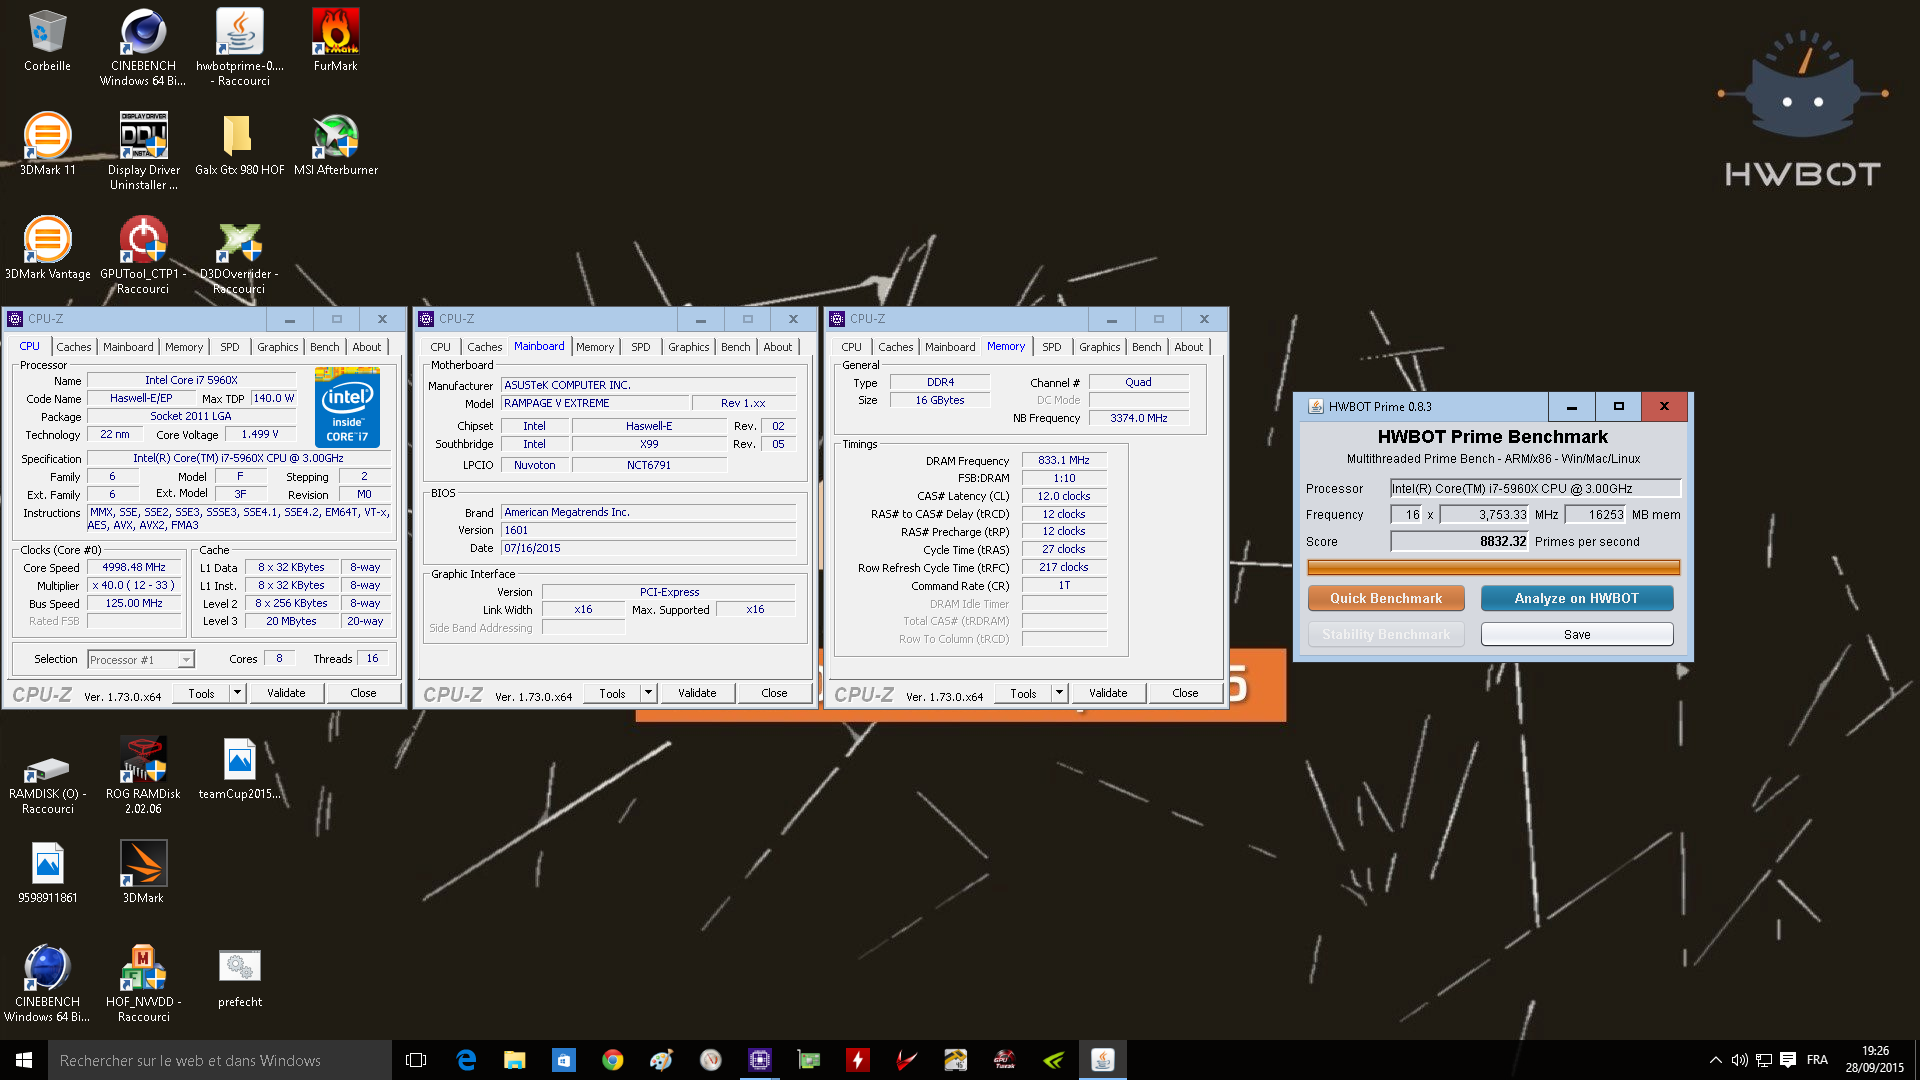Click Tools button in Memory CPU-Z window
Viewport: 1920px width, 1080px height.
click(x=1023, y=693)
